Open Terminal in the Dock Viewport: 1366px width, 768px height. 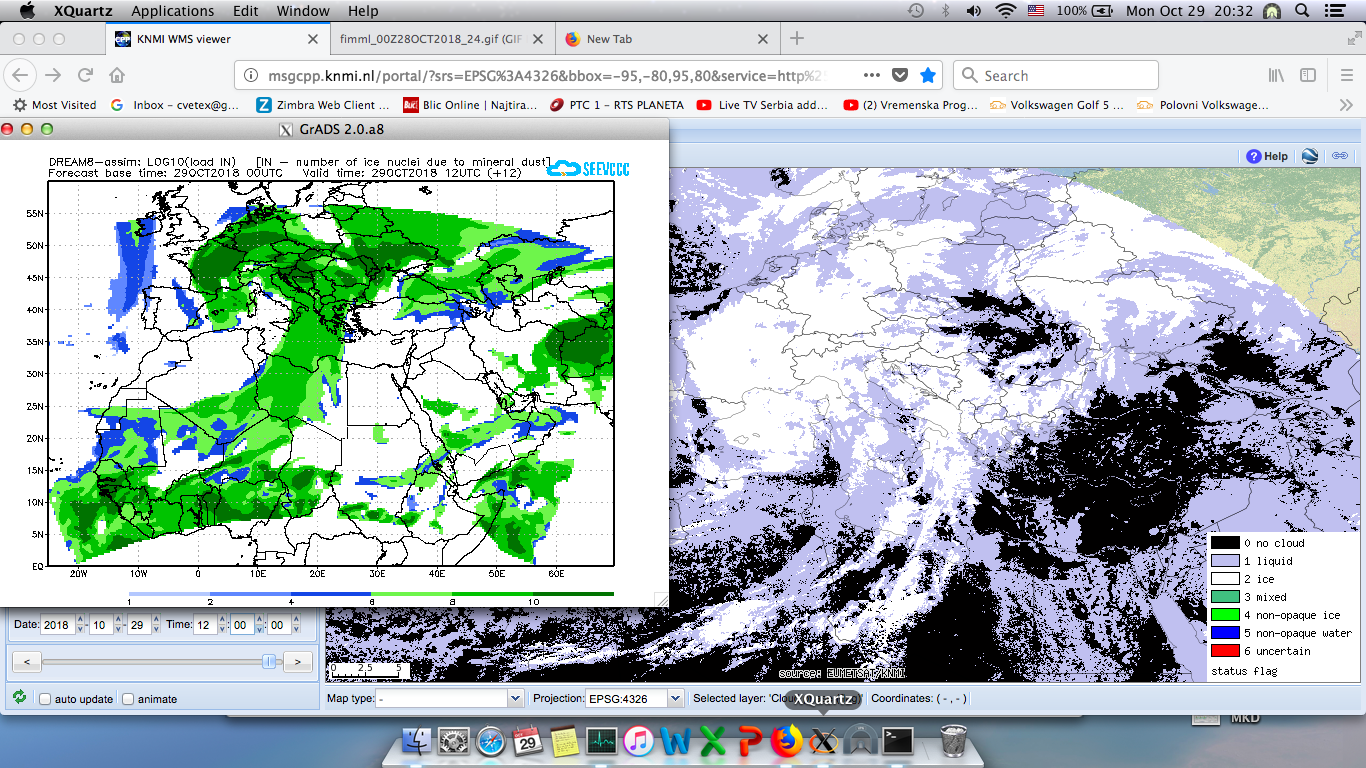click(x=897, y=741)
